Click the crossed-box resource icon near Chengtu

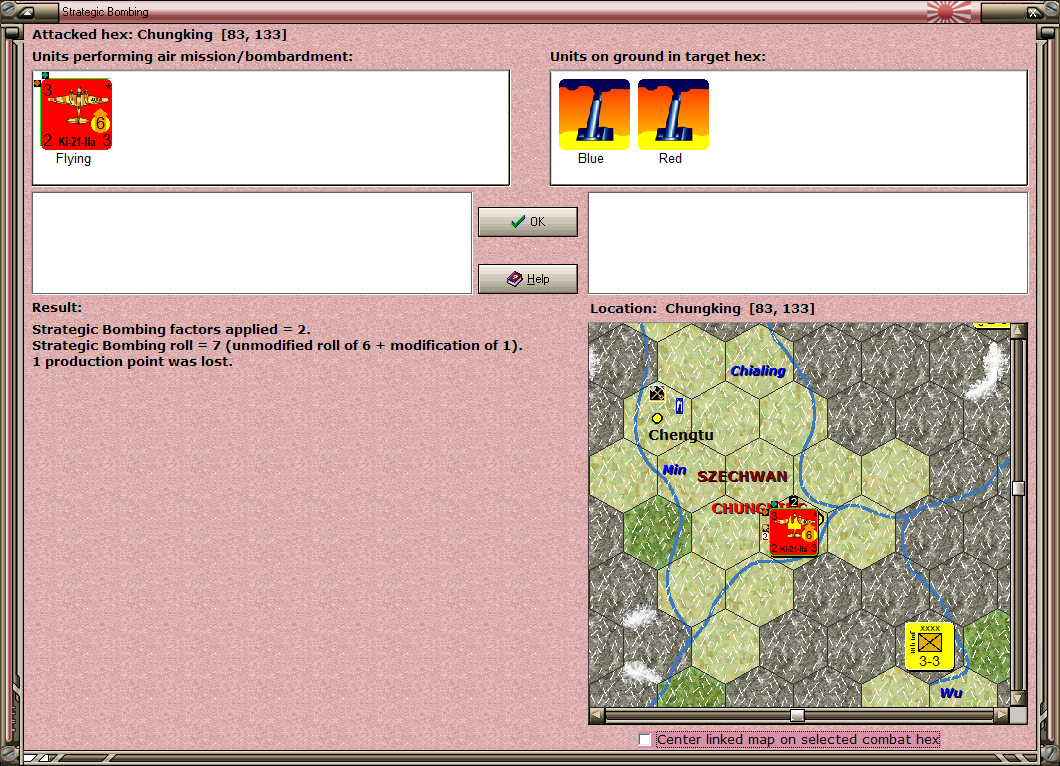click(x=657, y=393)
